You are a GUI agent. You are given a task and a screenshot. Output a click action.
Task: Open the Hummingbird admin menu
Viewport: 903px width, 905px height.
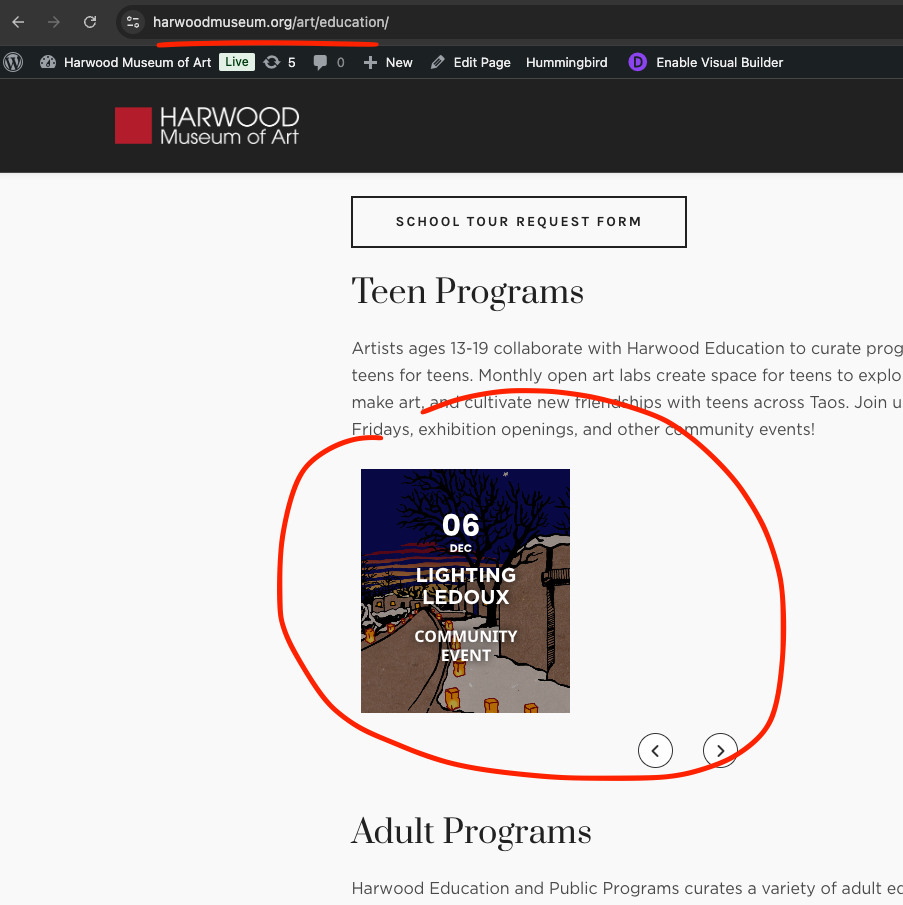pyautogui.click(x=566, y=62)
